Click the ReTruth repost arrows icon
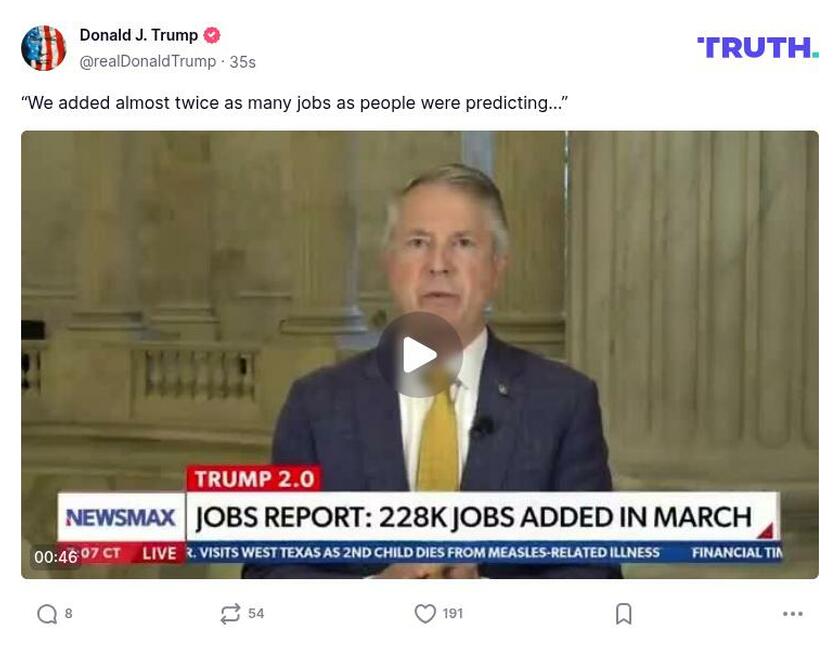Screen dimensions: 840x649 (x=231, y=614)
